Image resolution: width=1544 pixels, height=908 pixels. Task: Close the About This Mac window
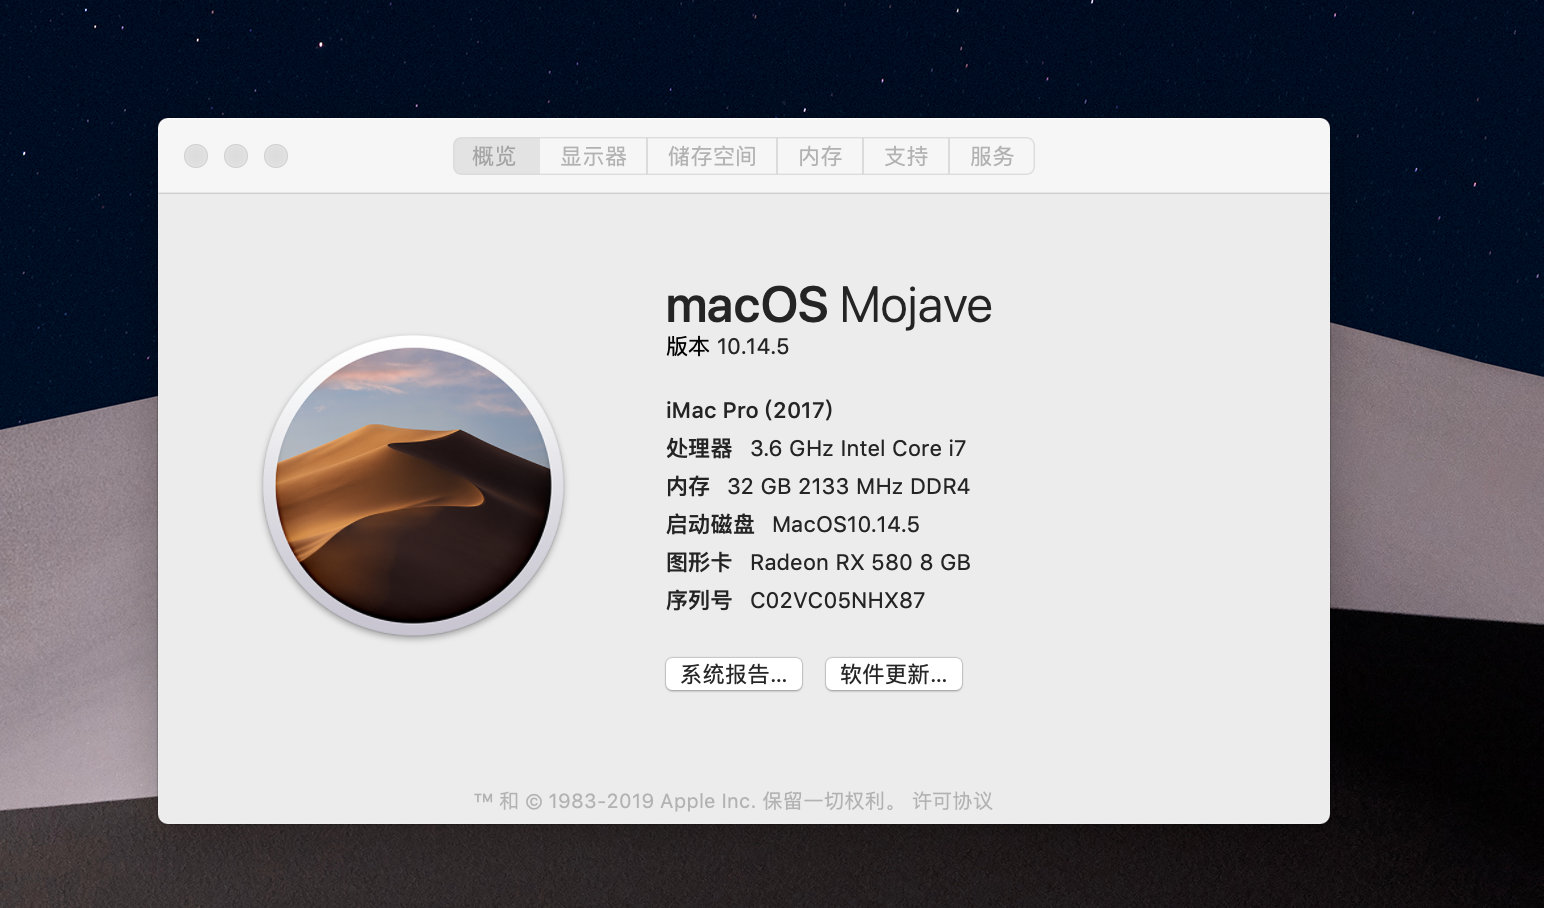point(196,156)
